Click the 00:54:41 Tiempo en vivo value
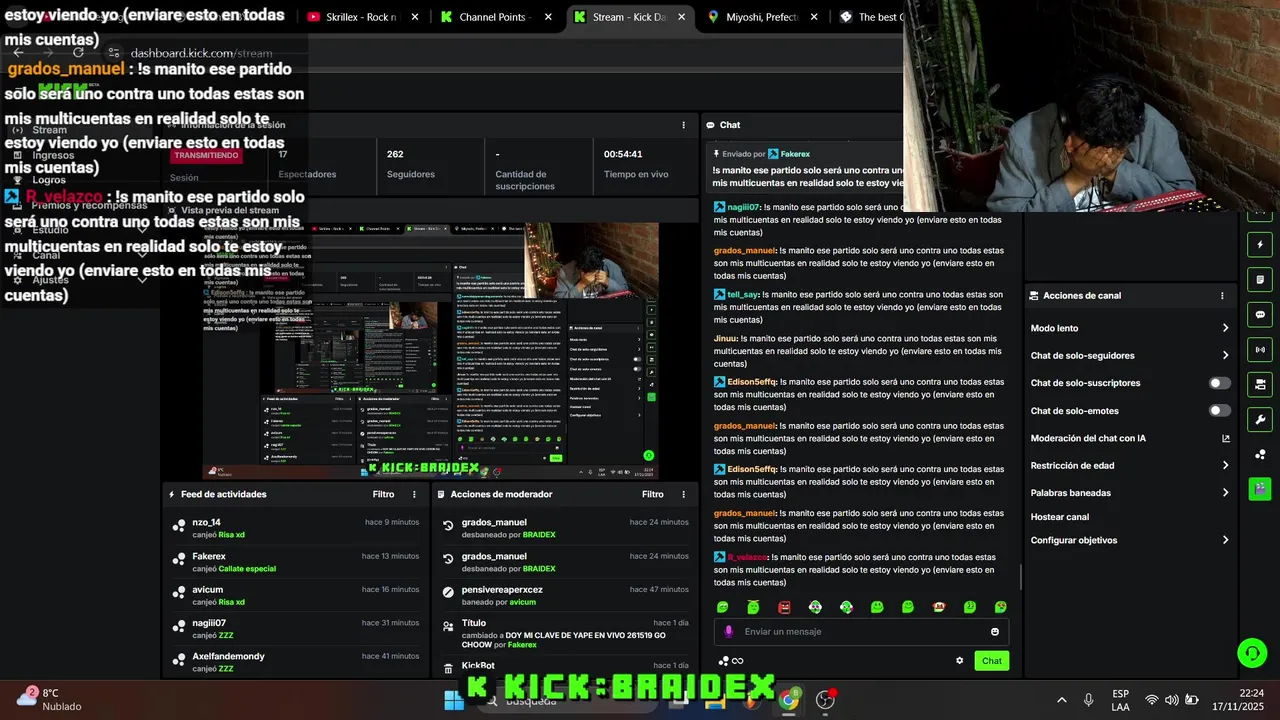The width and height of the screenshot is (1280, 720). tap(623, 154)
